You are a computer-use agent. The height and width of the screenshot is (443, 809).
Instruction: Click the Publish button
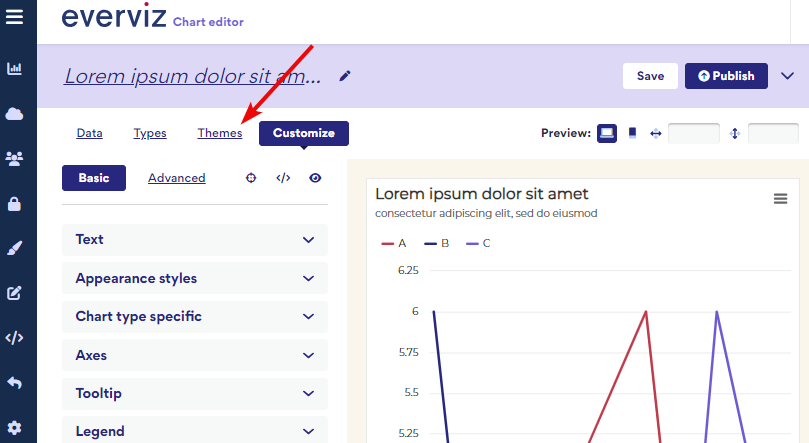[726, 76]
